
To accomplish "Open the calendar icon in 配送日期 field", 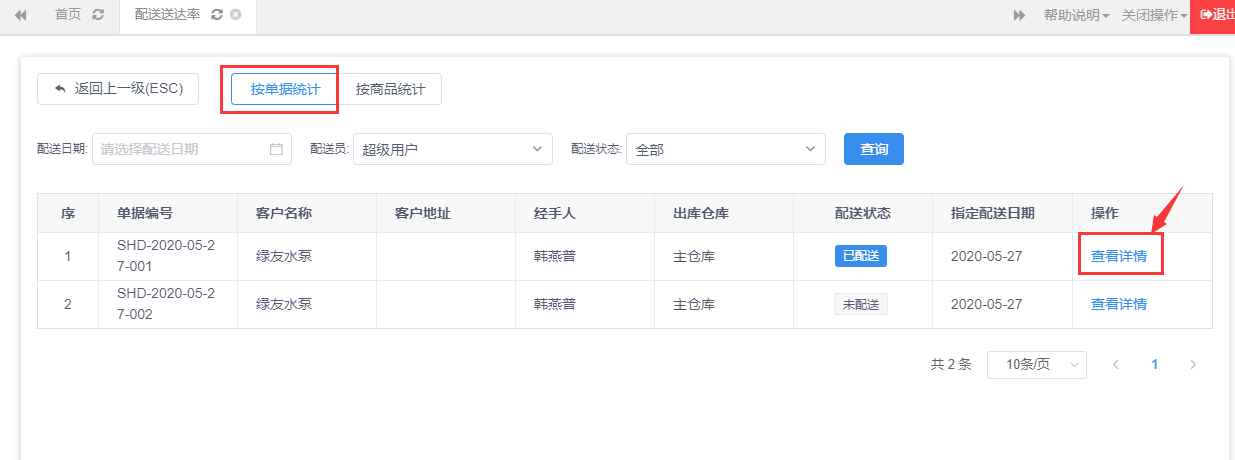I will pos(276,149).
